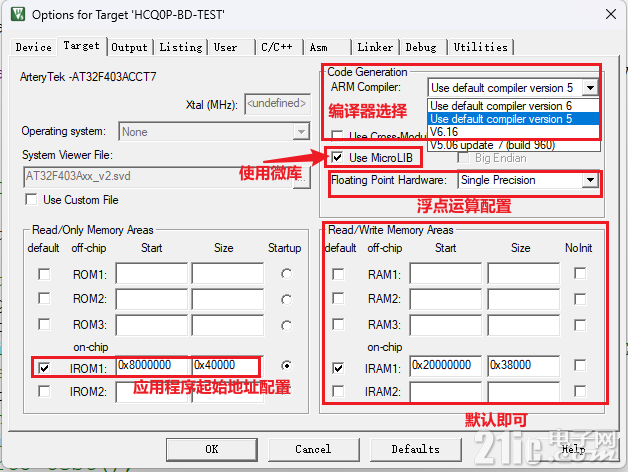
Task: Click the OK button
Action: pos(212,449)
